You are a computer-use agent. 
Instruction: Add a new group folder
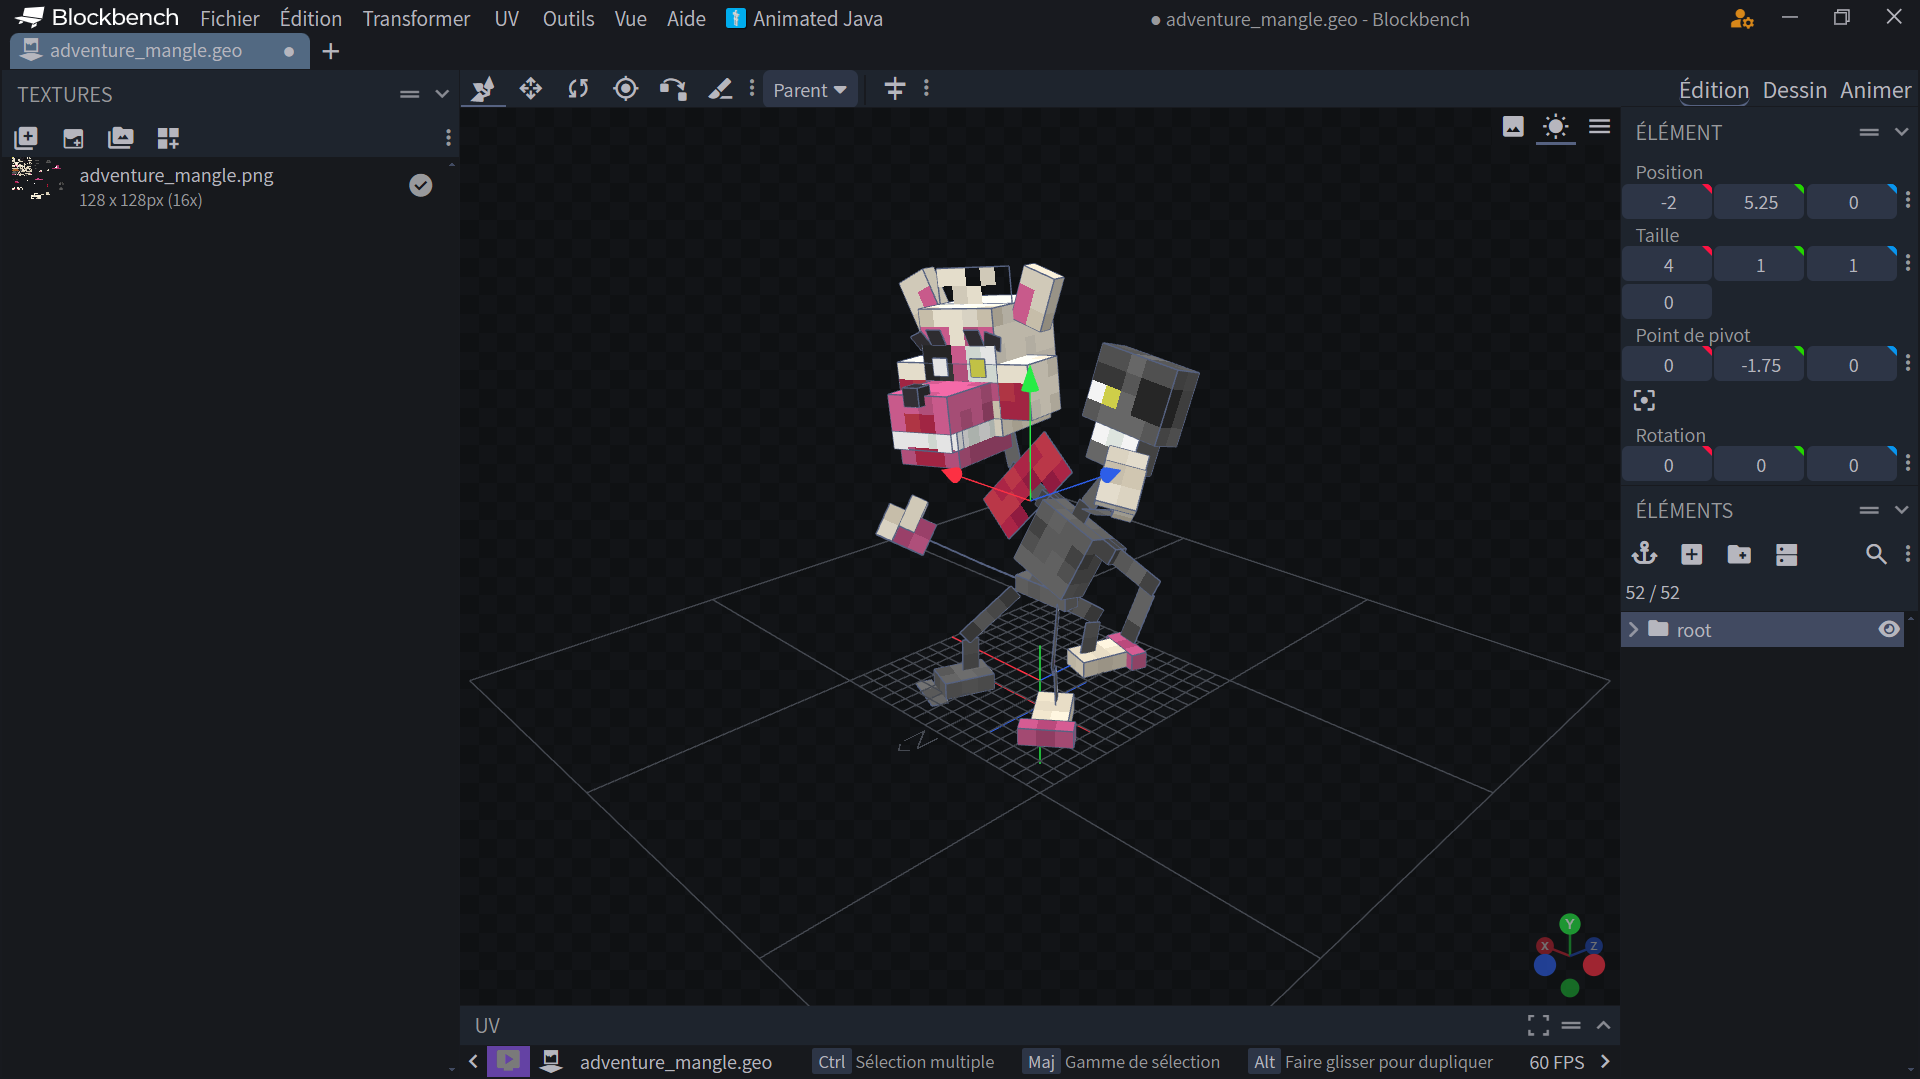pyautogui.click(x=1739, y=554)
